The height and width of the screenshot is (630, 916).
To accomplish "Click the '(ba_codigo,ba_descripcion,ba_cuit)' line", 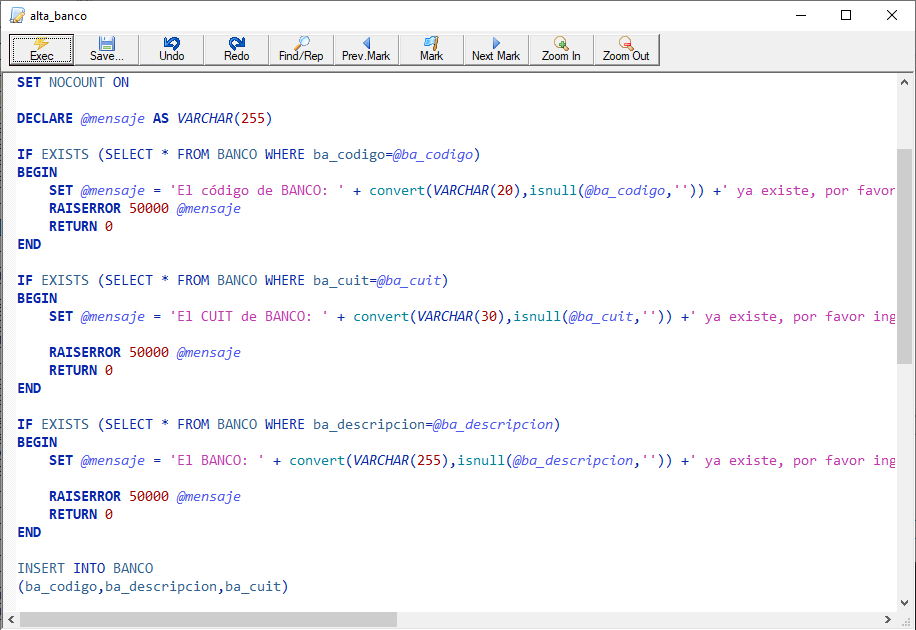I will point(152,587).
